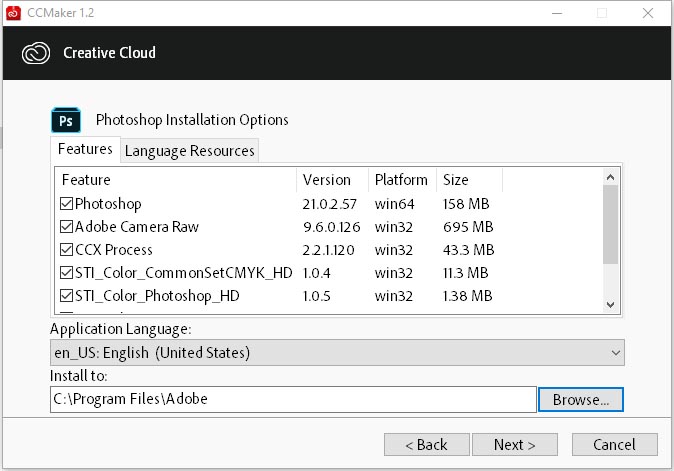The width and height of the screenshot is (674, 471).
Task: Click the Install to path field
Action: (293, 399)
